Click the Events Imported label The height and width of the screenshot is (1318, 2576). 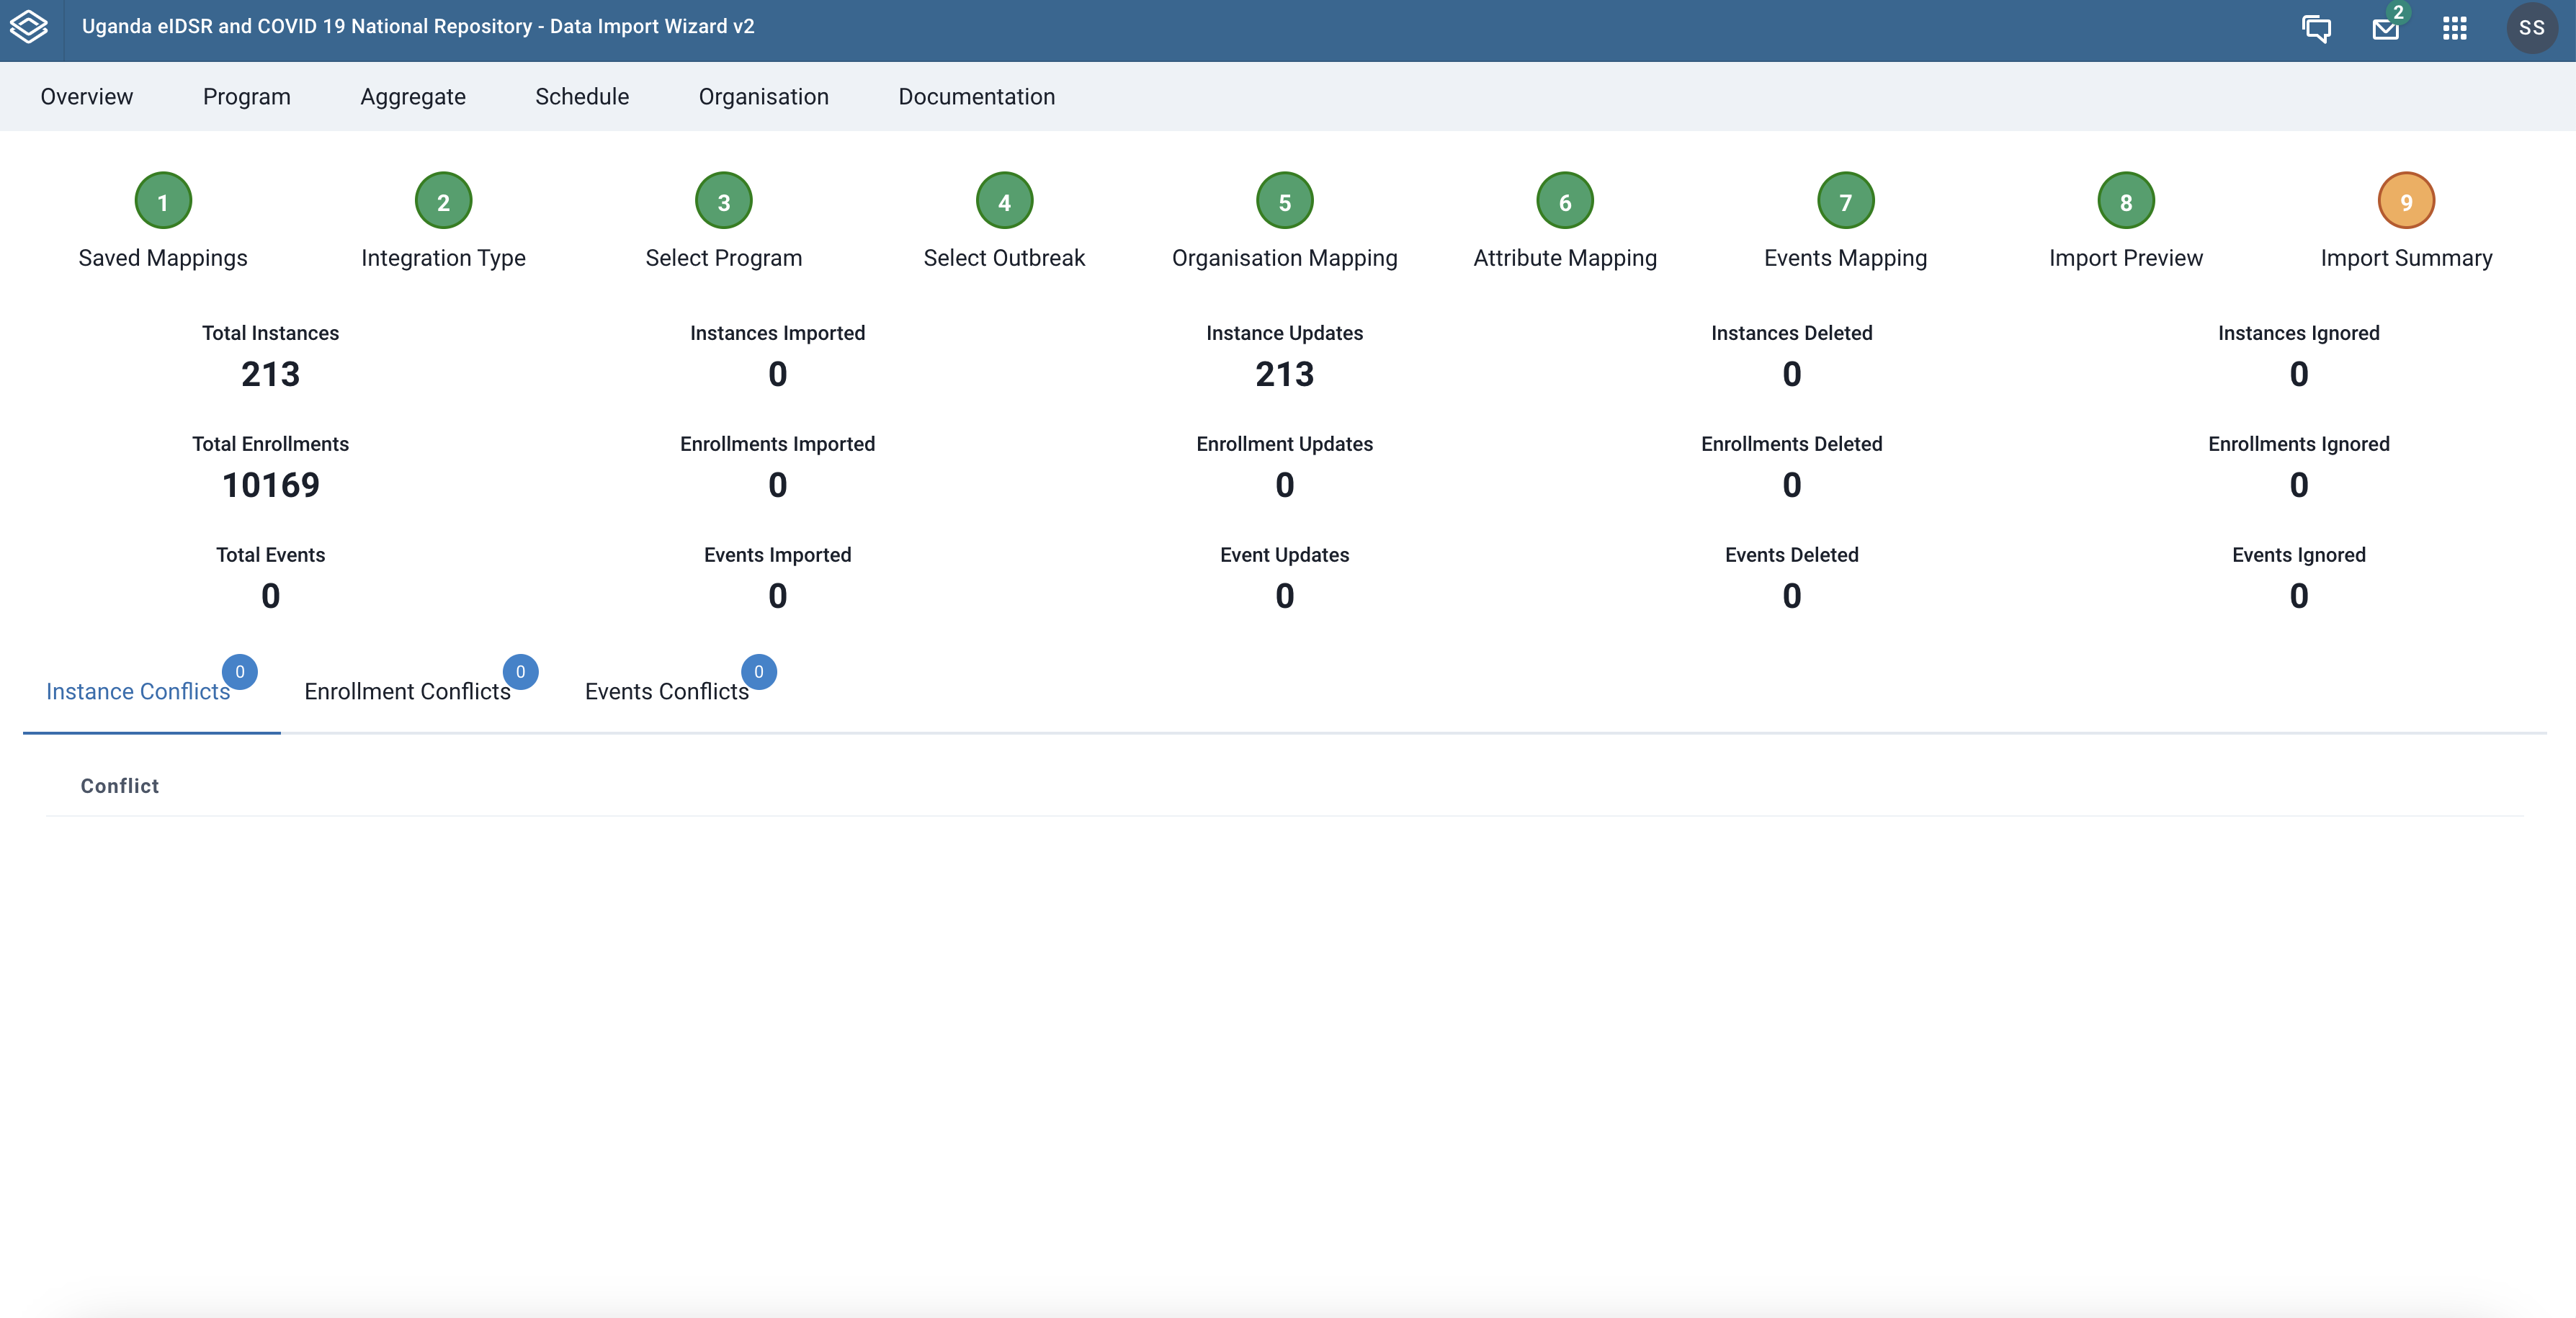coord(778,555)
